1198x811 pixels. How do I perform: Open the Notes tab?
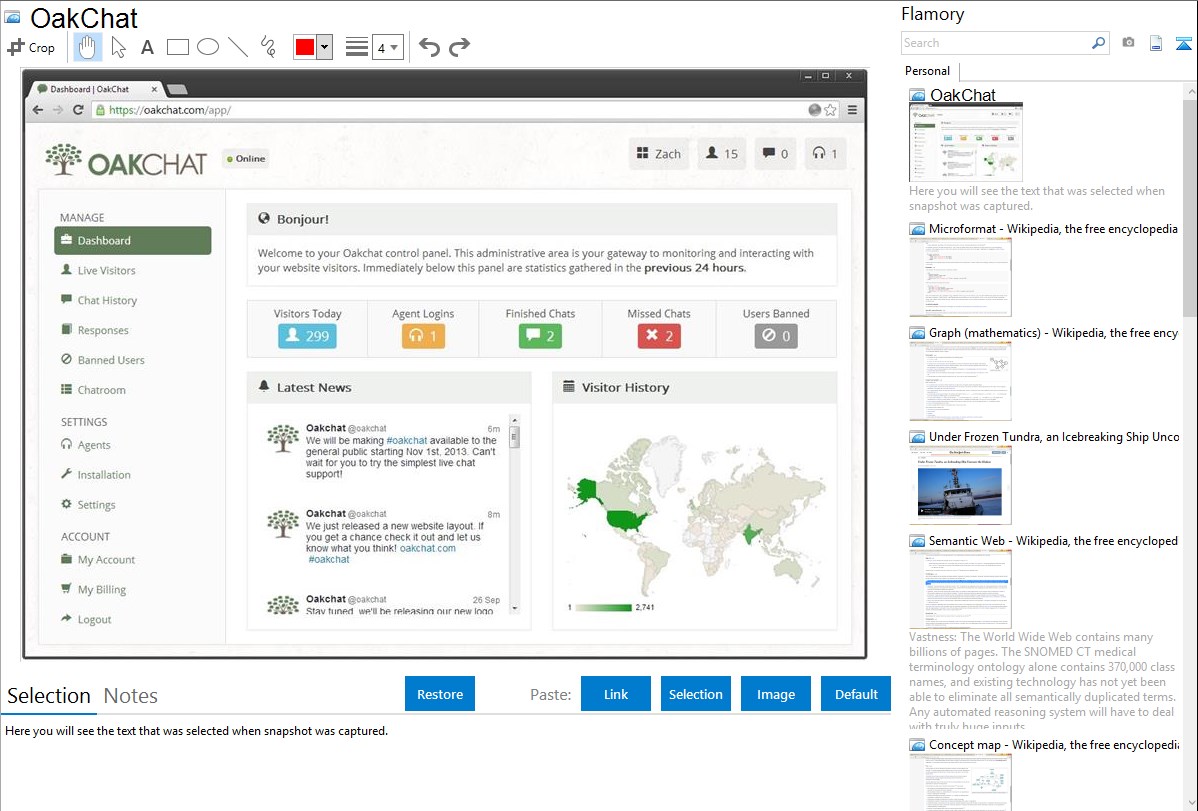point(131,696)
